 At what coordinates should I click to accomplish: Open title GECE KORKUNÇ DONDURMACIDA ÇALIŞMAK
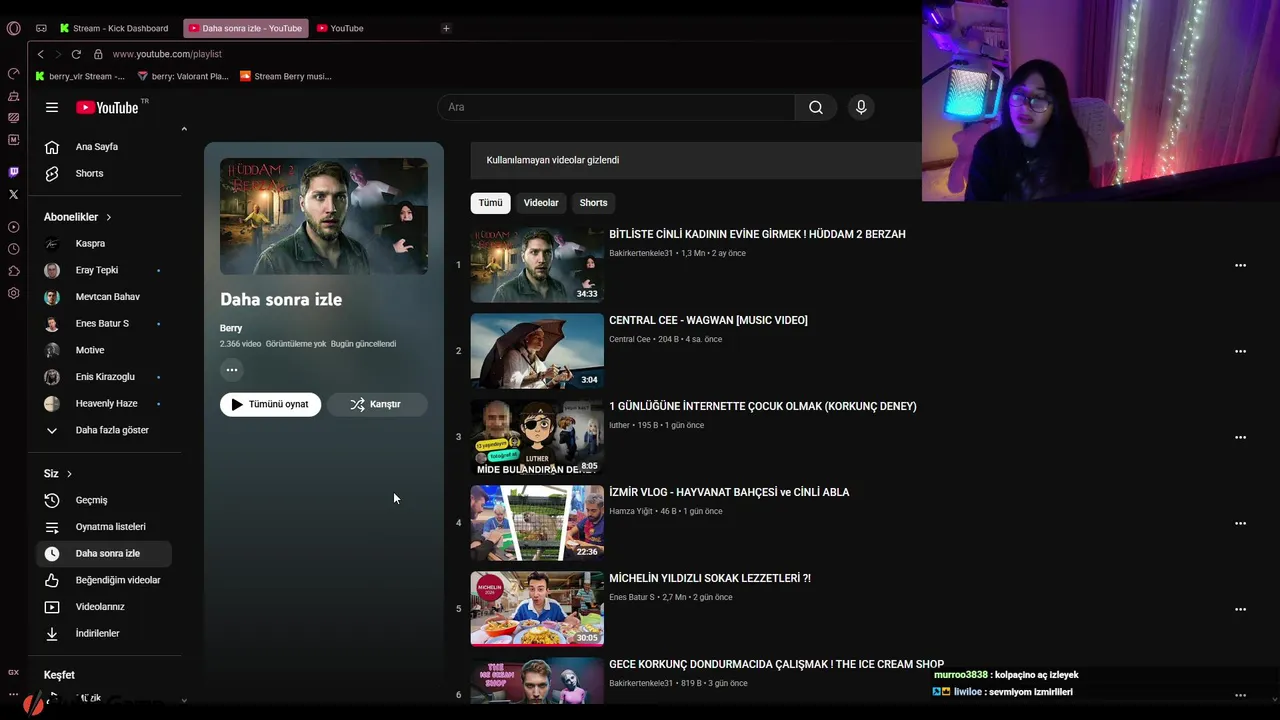776,664
